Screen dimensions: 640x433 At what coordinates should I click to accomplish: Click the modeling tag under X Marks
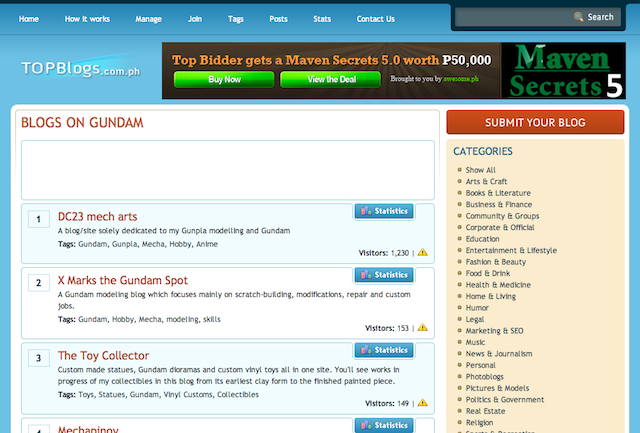click(x=182, y=319)
